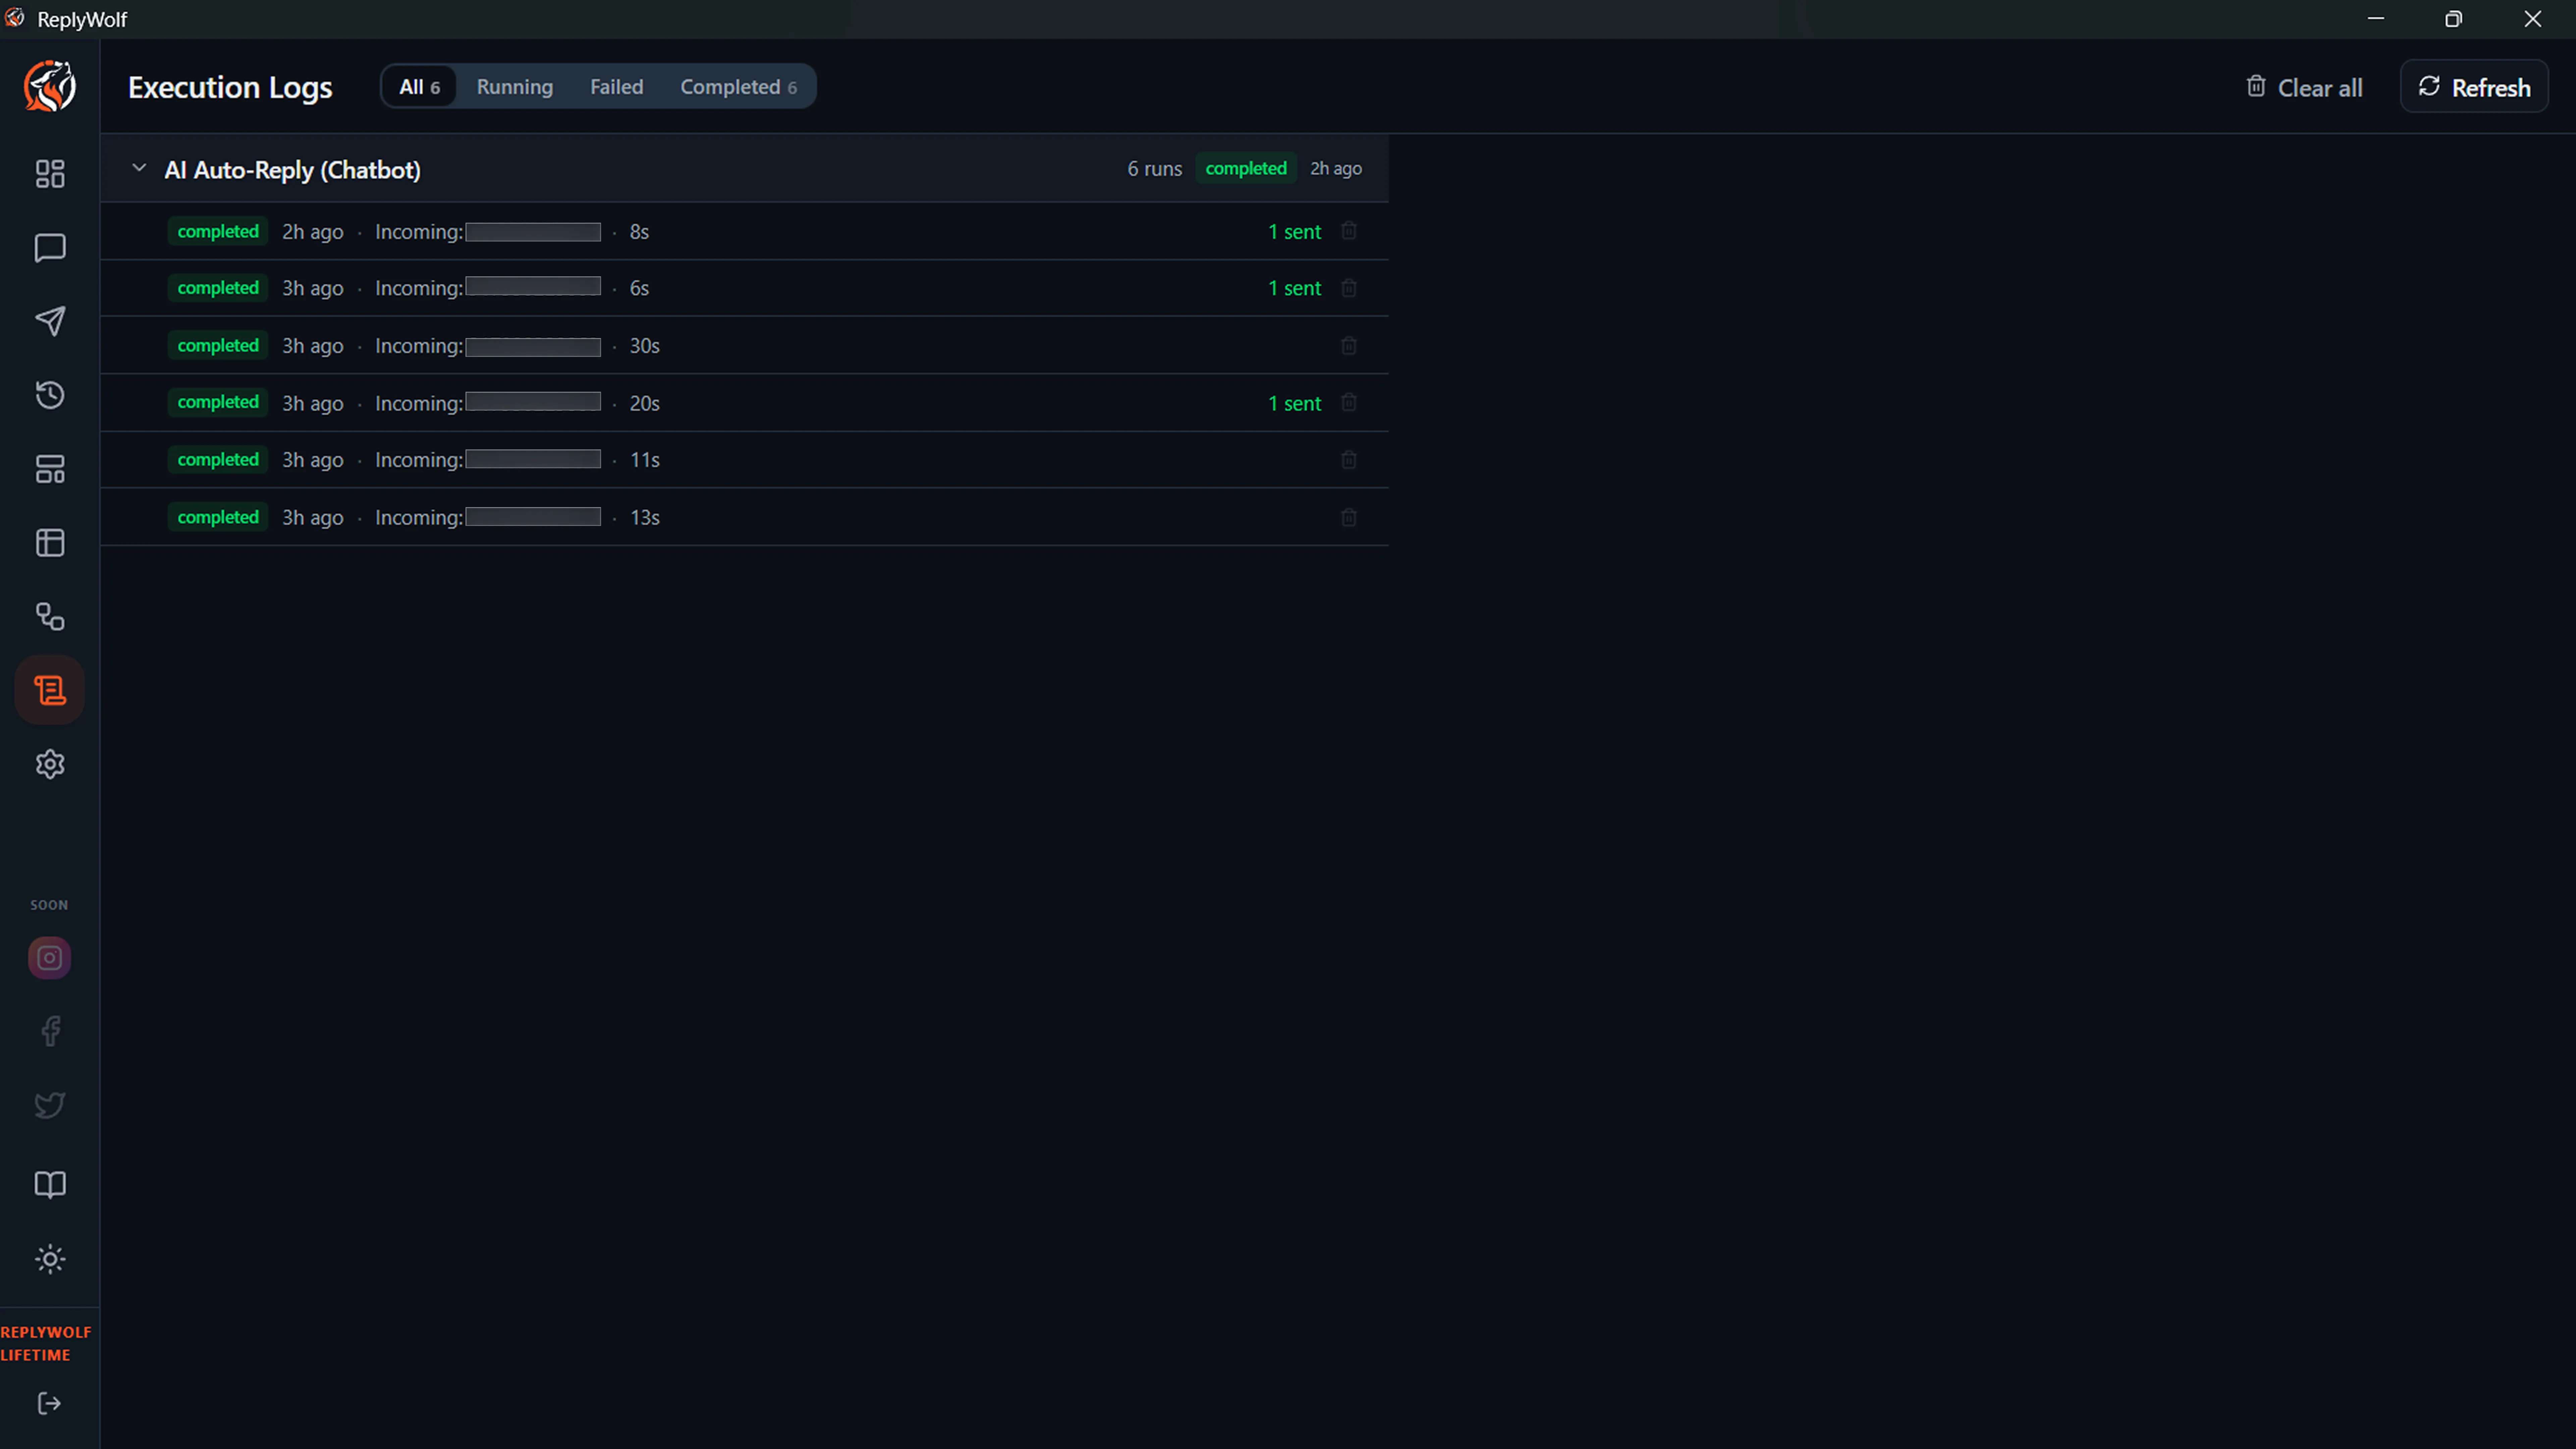
Task: Open the chat messages sidebar icon
Action: [50, 248]
